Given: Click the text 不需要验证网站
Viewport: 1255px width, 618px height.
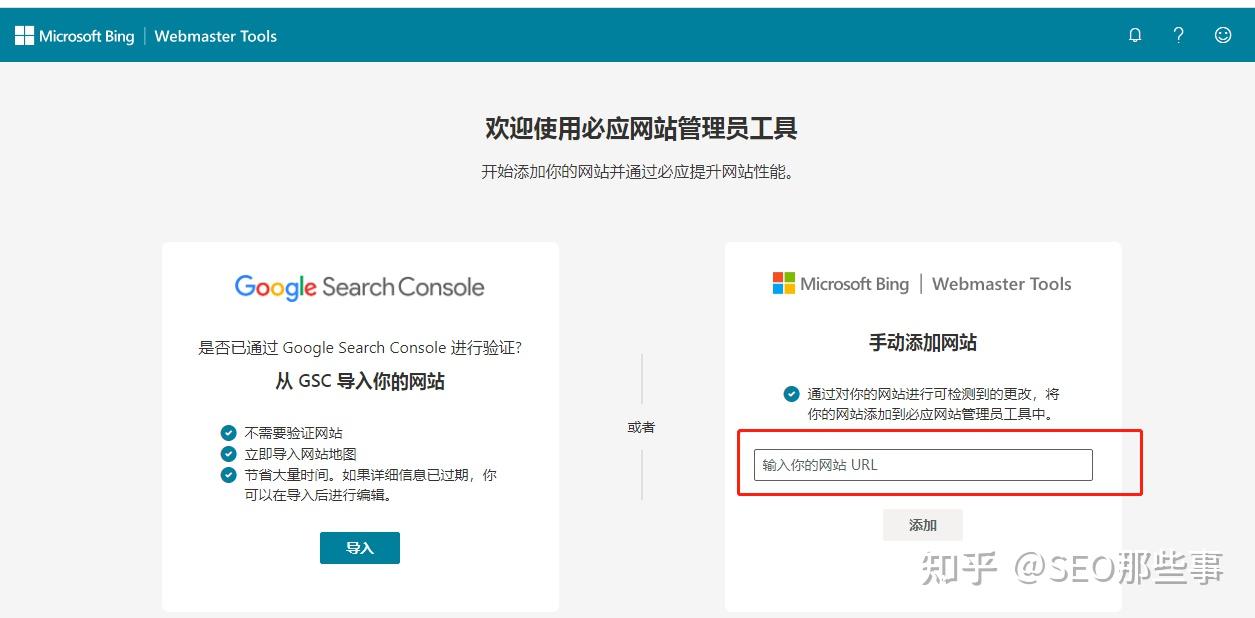Looking at the screenshot, I should click(x=294, y=433).
